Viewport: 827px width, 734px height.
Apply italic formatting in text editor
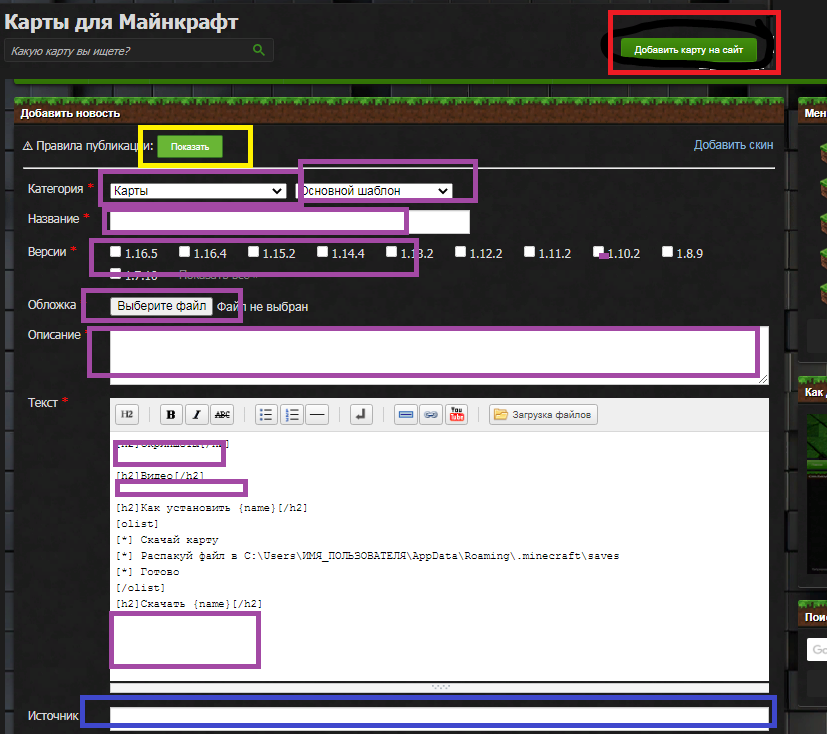point(196,414)
